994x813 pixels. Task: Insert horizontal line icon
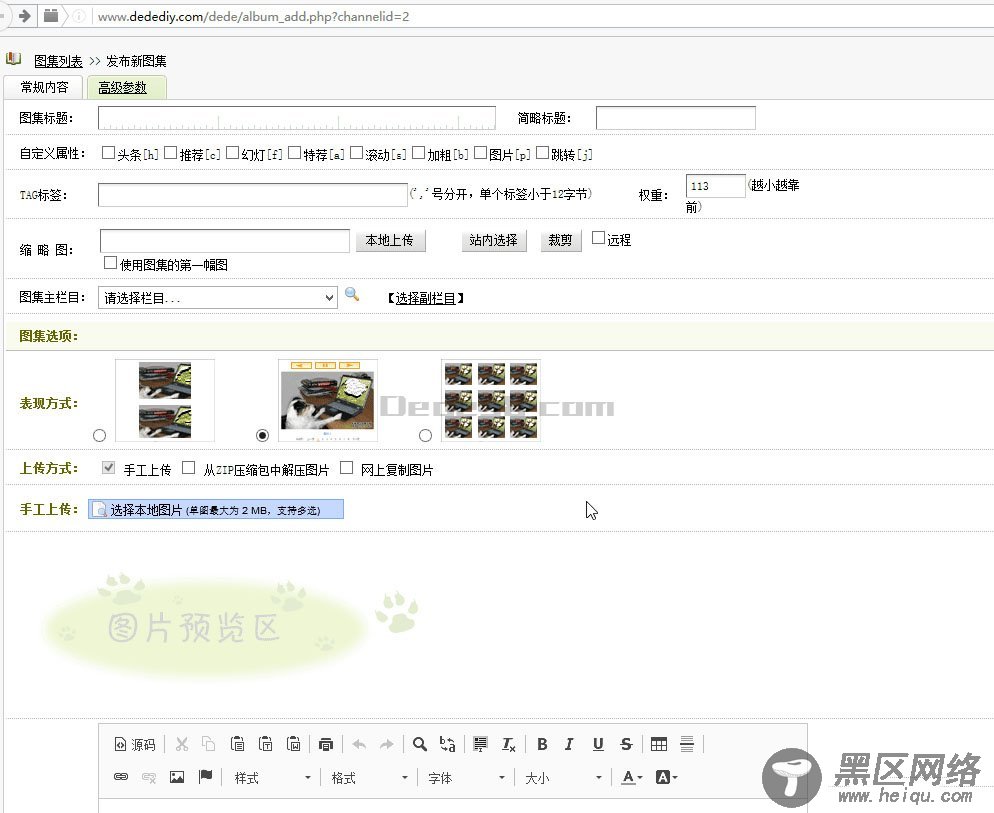click(x=687, y=745)
